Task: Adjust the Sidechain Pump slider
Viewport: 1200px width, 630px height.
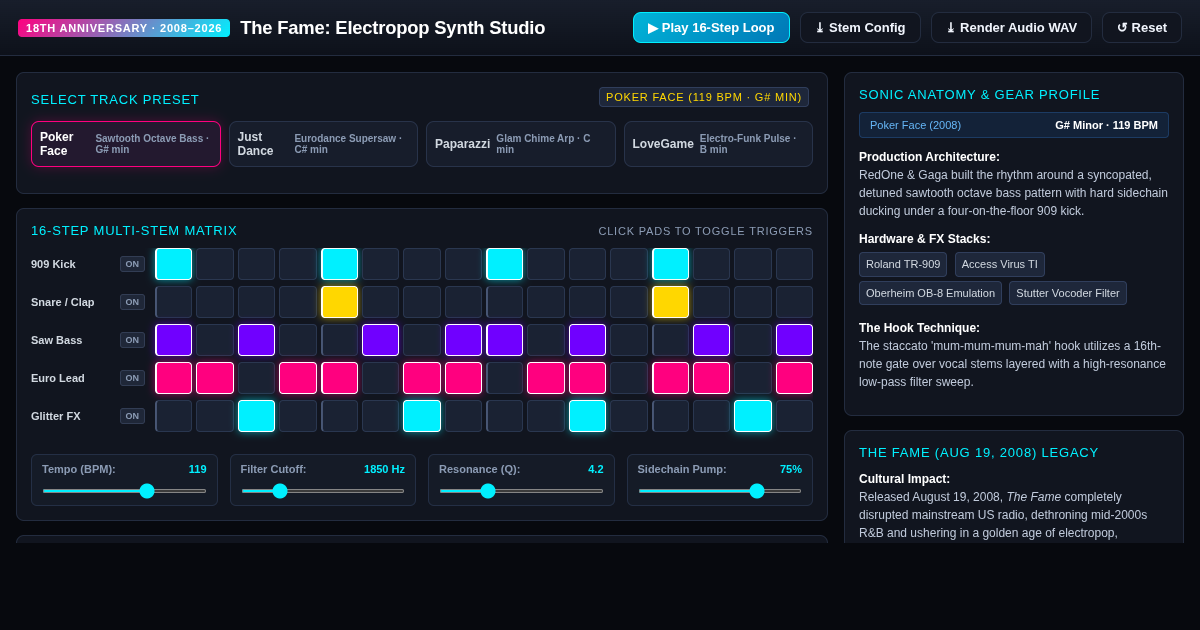Action: click(x=720, y=491)
